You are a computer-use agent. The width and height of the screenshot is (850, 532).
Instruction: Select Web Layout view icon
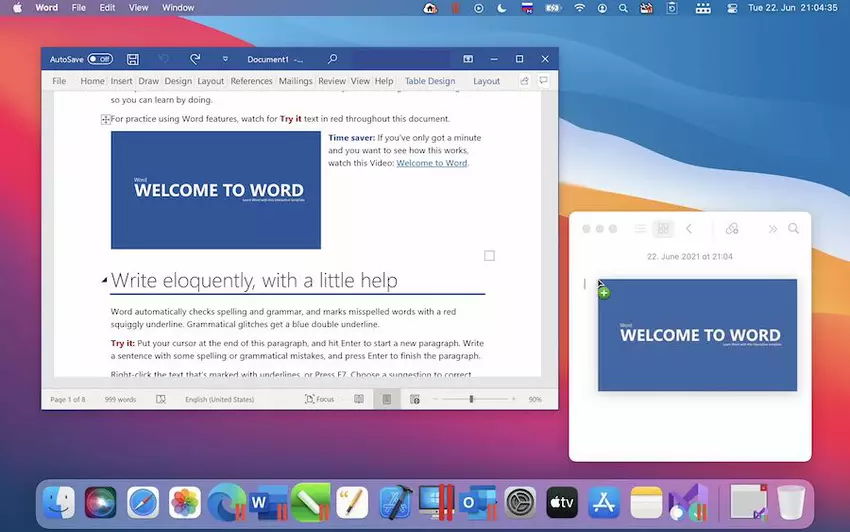click(414, 399)
